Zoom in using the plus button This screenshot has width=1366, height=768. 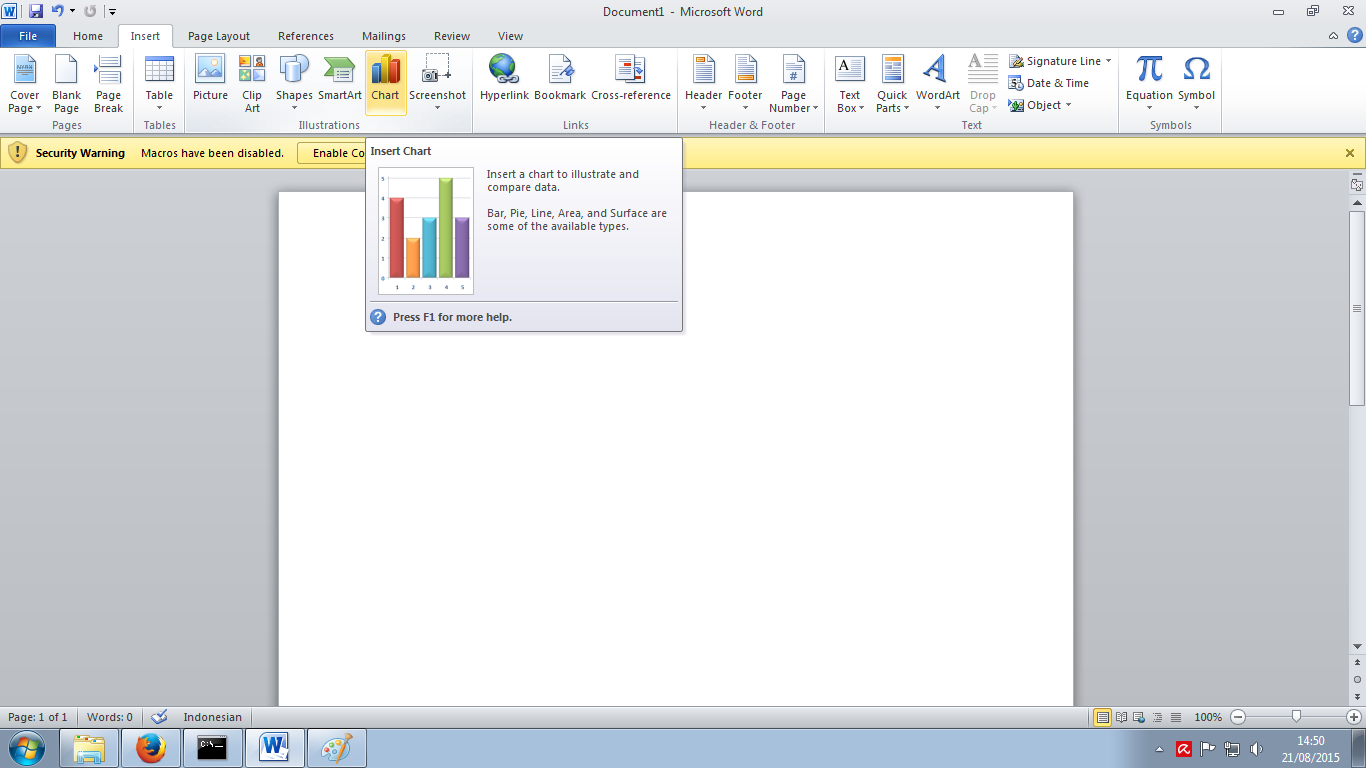coord(1354,717)
